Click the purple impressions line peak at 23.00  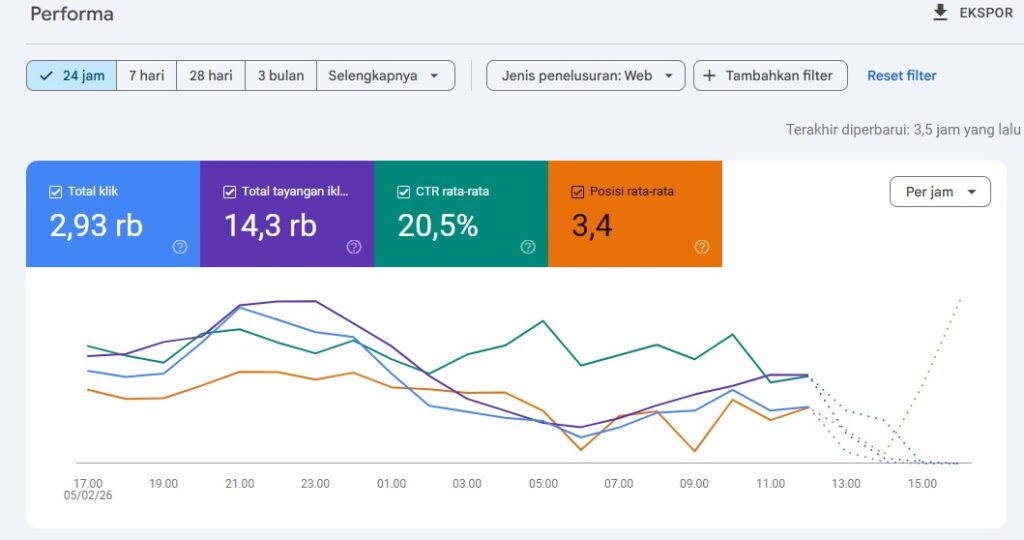315,301
